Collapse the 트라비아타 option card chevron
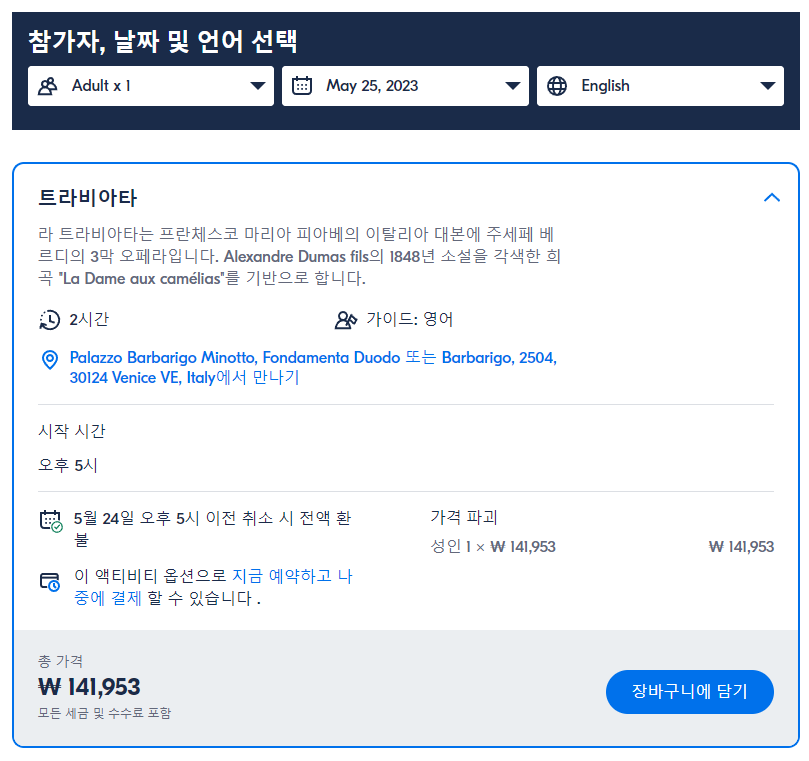 coord(771,198)
